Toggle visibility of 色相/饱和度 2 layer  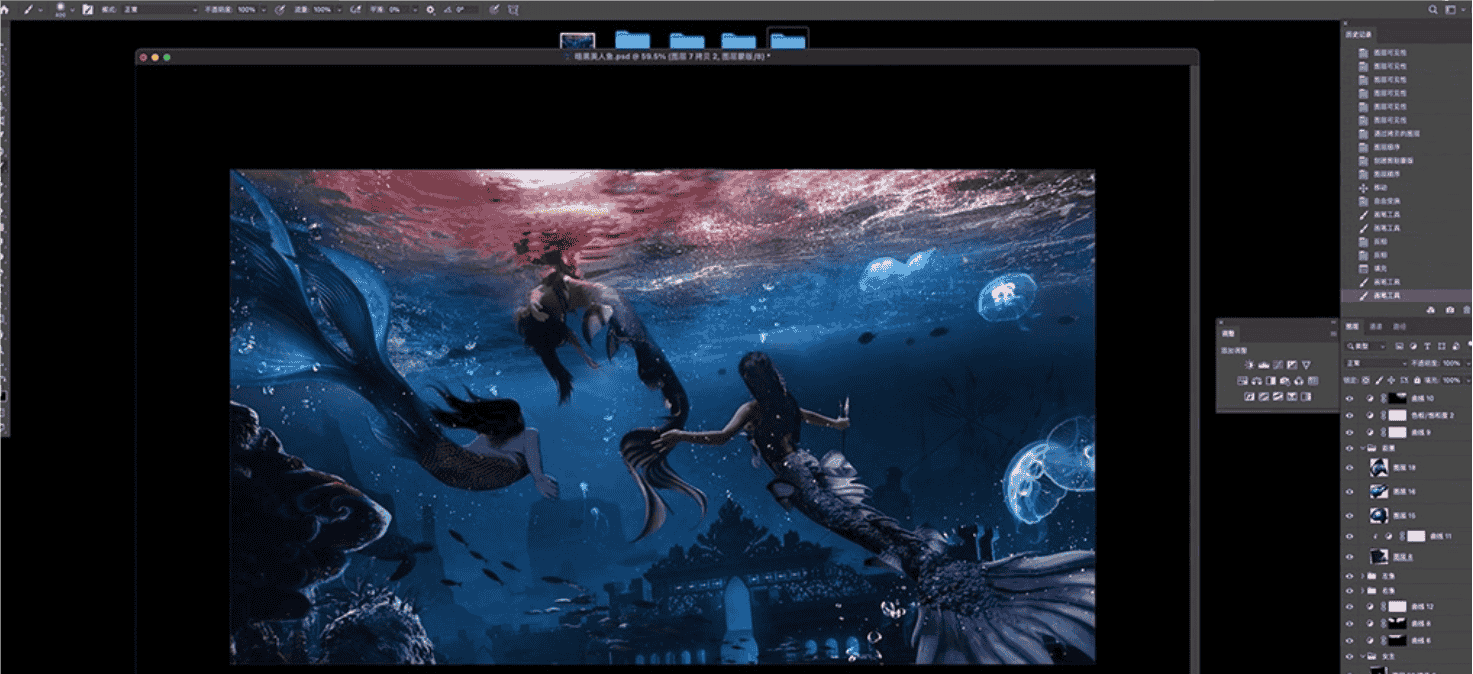1349,415
